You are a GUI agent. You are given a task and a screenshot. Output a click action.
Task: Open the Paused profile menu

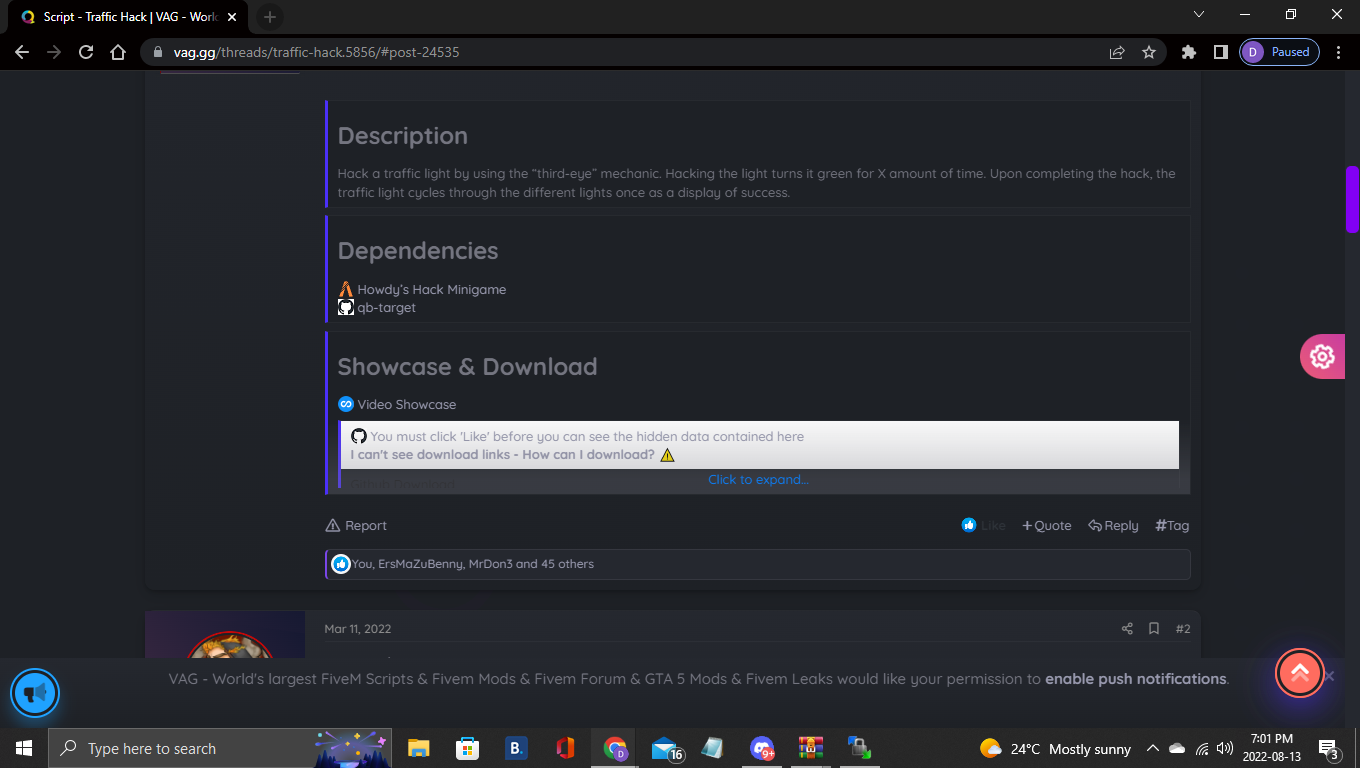pos(1279,52)
